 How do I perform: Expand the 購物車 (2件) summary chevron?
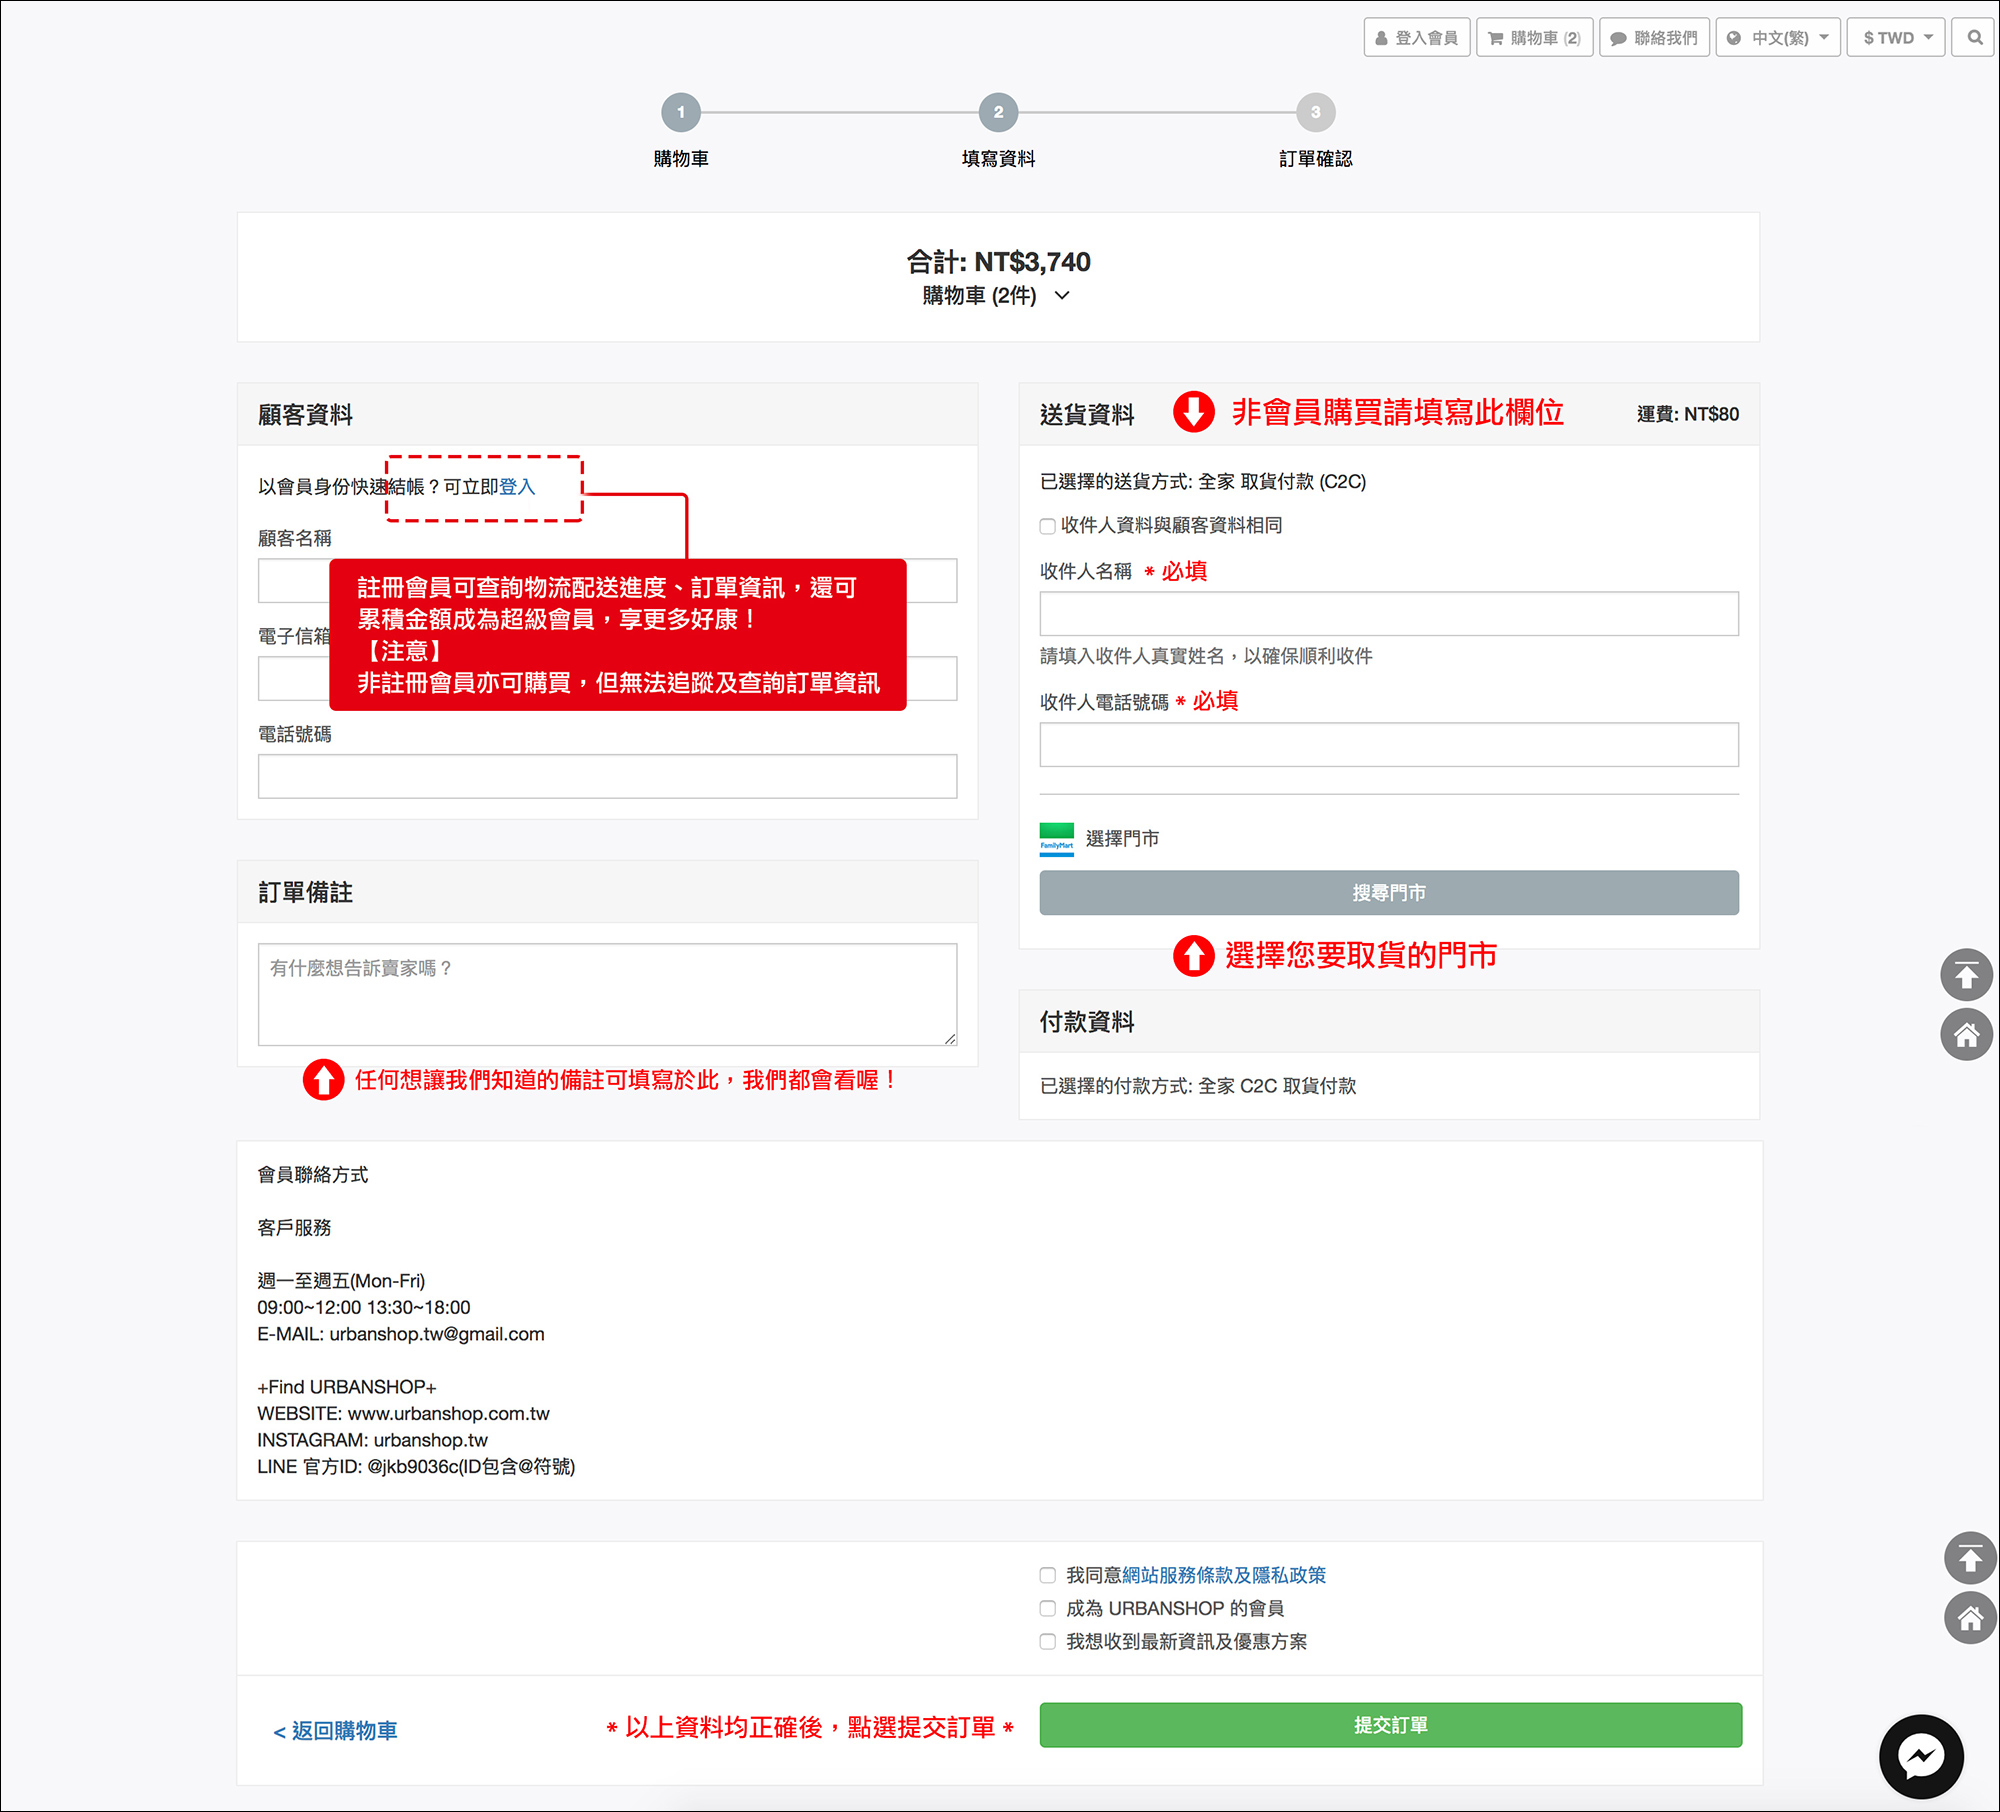pos(1062,295)
